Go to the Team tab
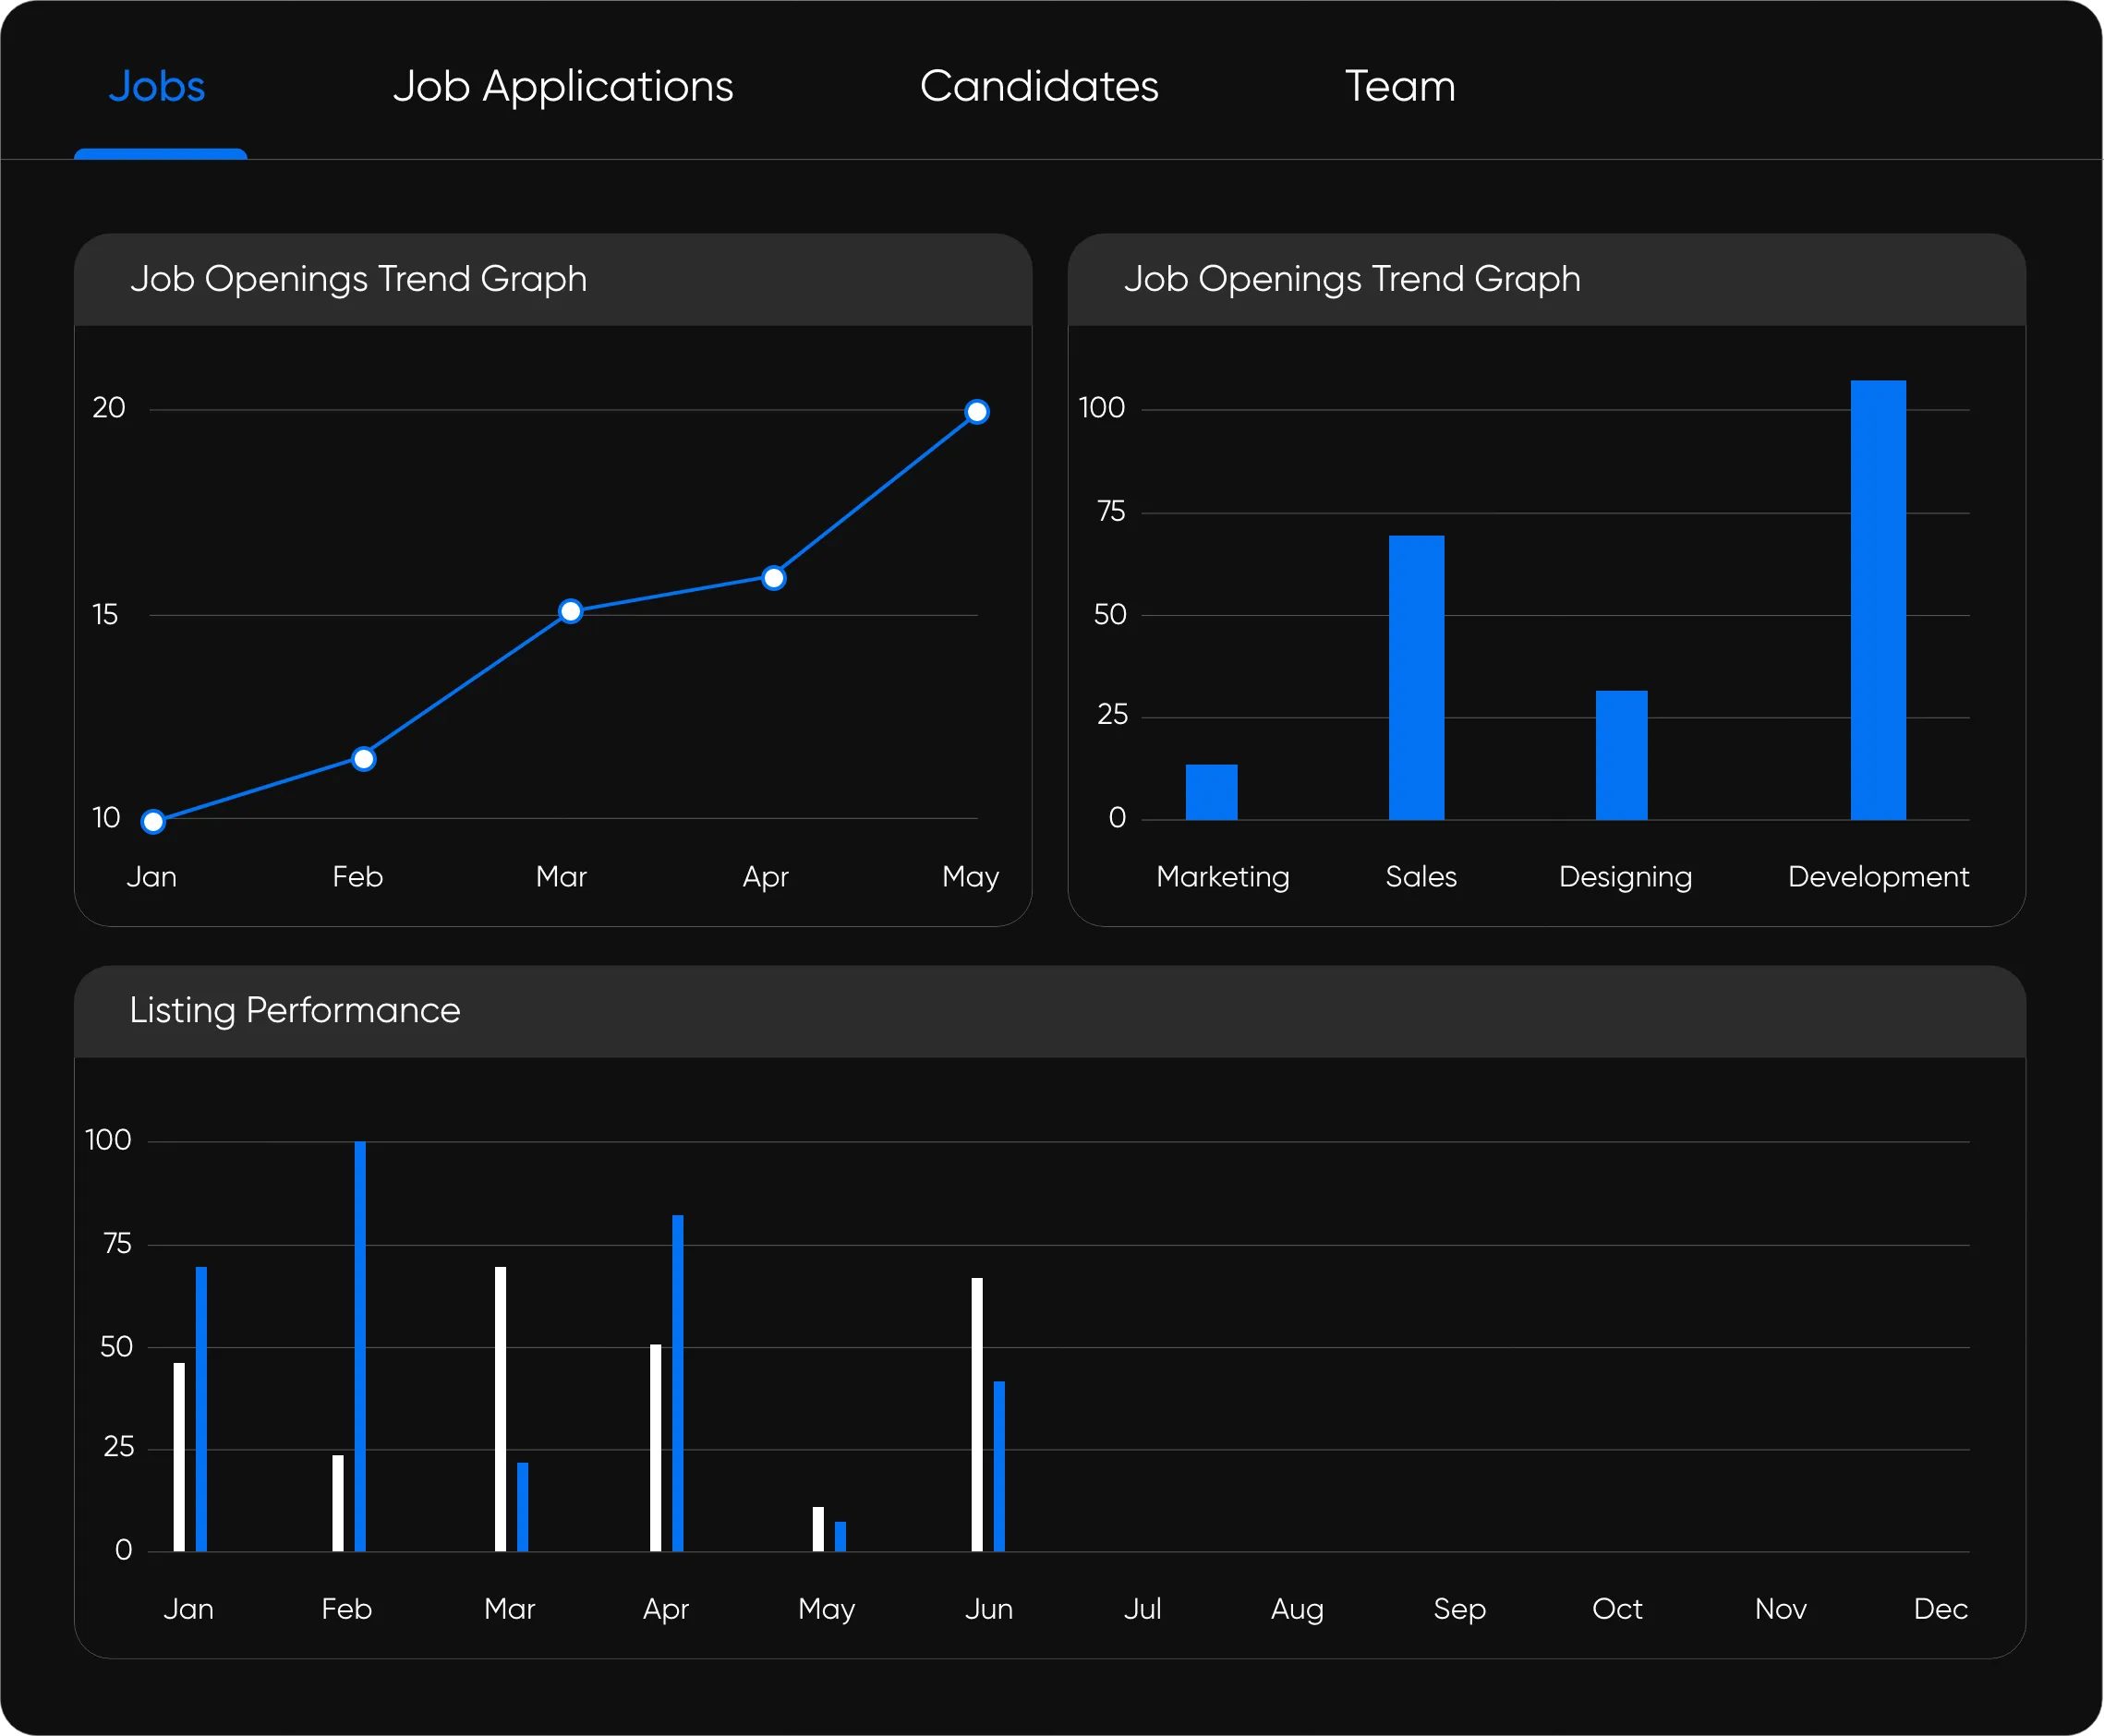 [x=1400, y=87]
